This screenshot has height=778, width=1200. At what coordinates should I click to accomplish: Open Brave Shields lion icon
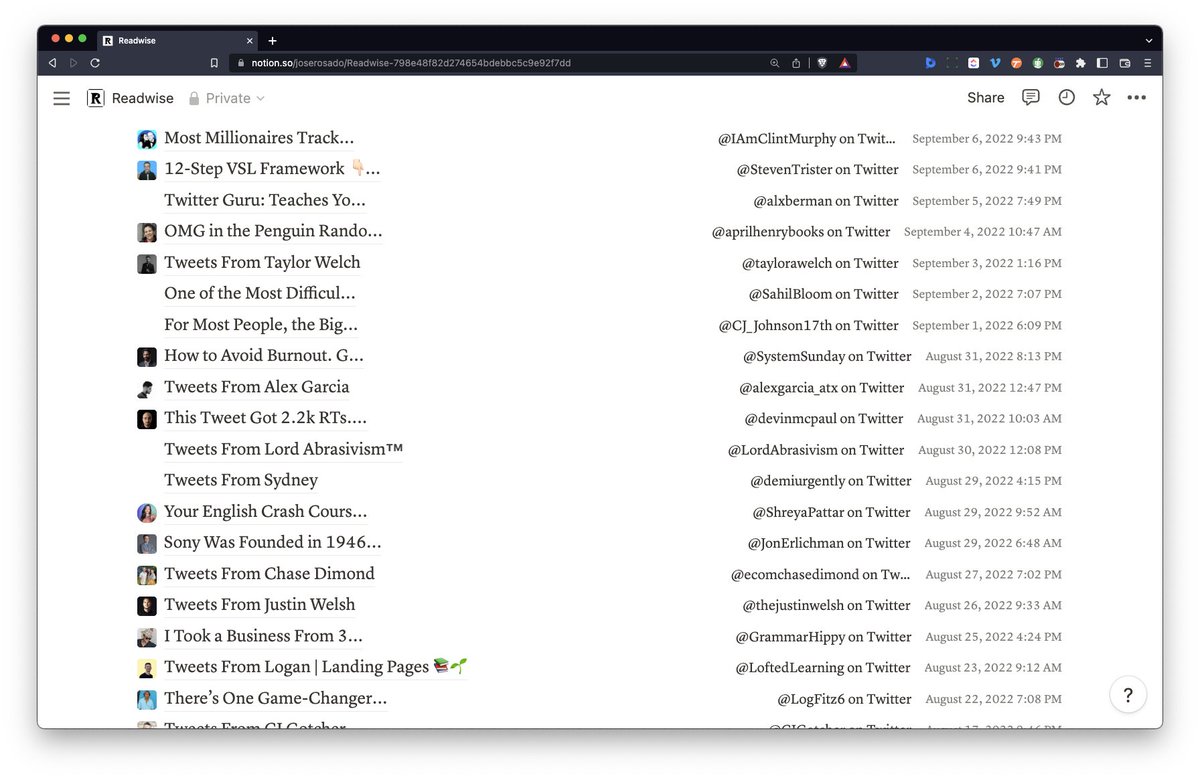822,63
